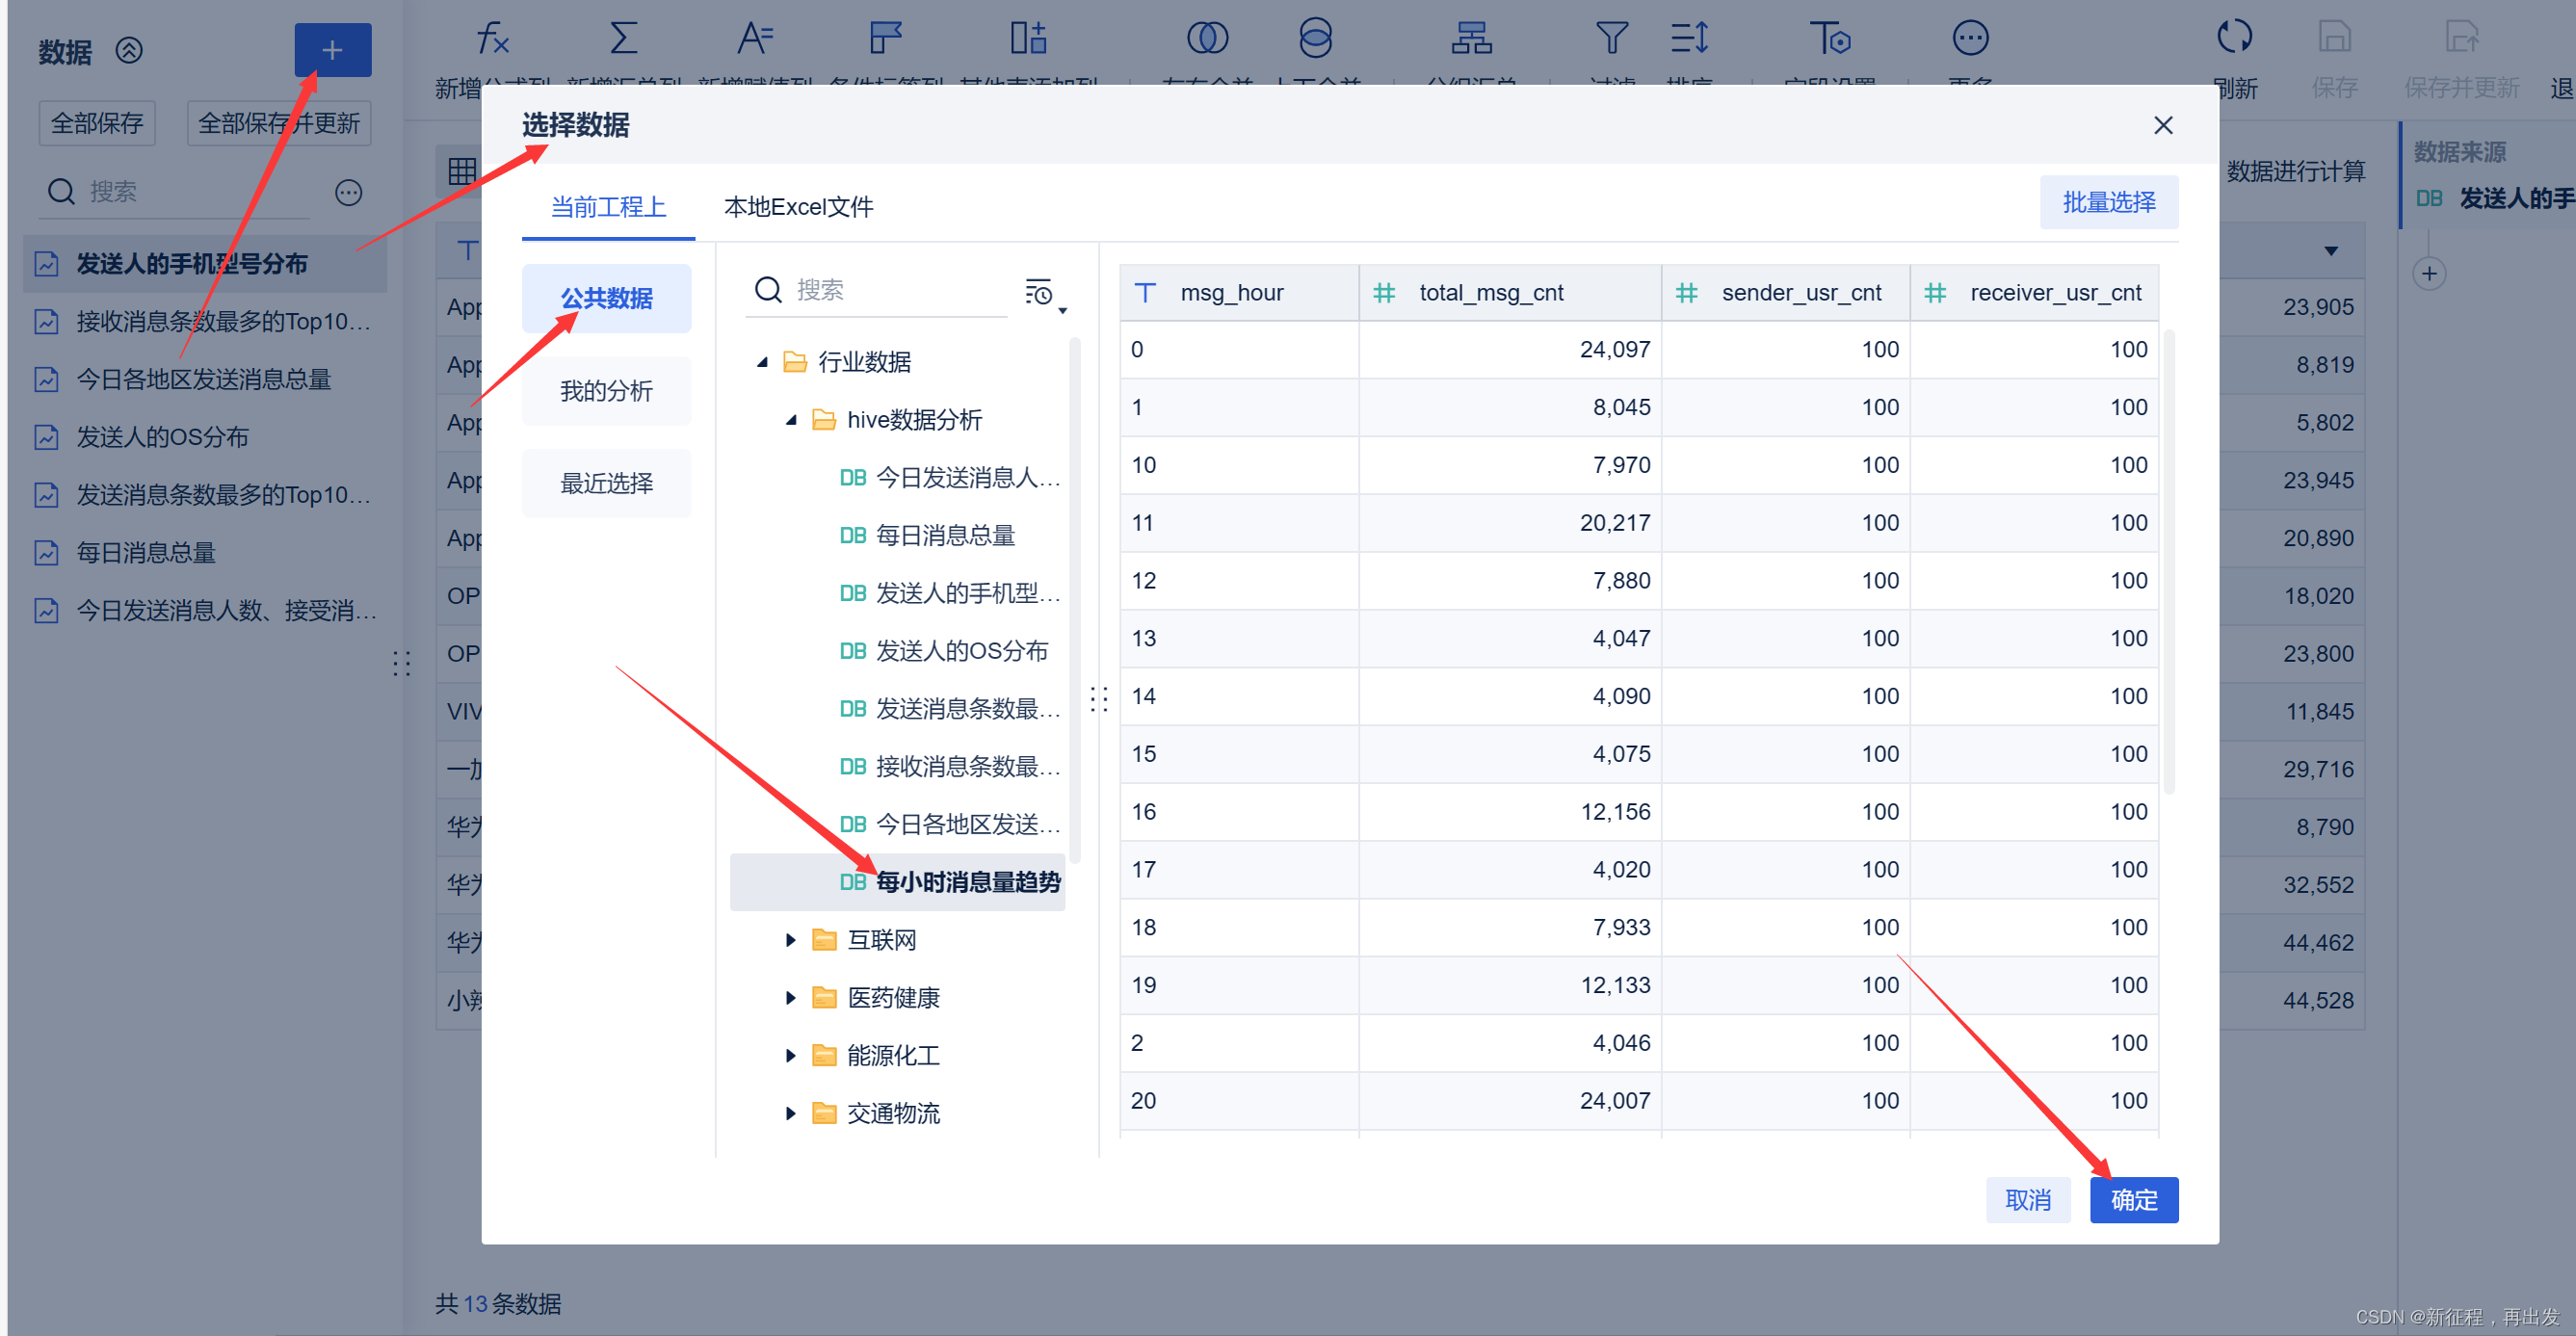Open 每日消息总量 in the left list
This screenshot has width=2576, height=1336.
(205, 553)
